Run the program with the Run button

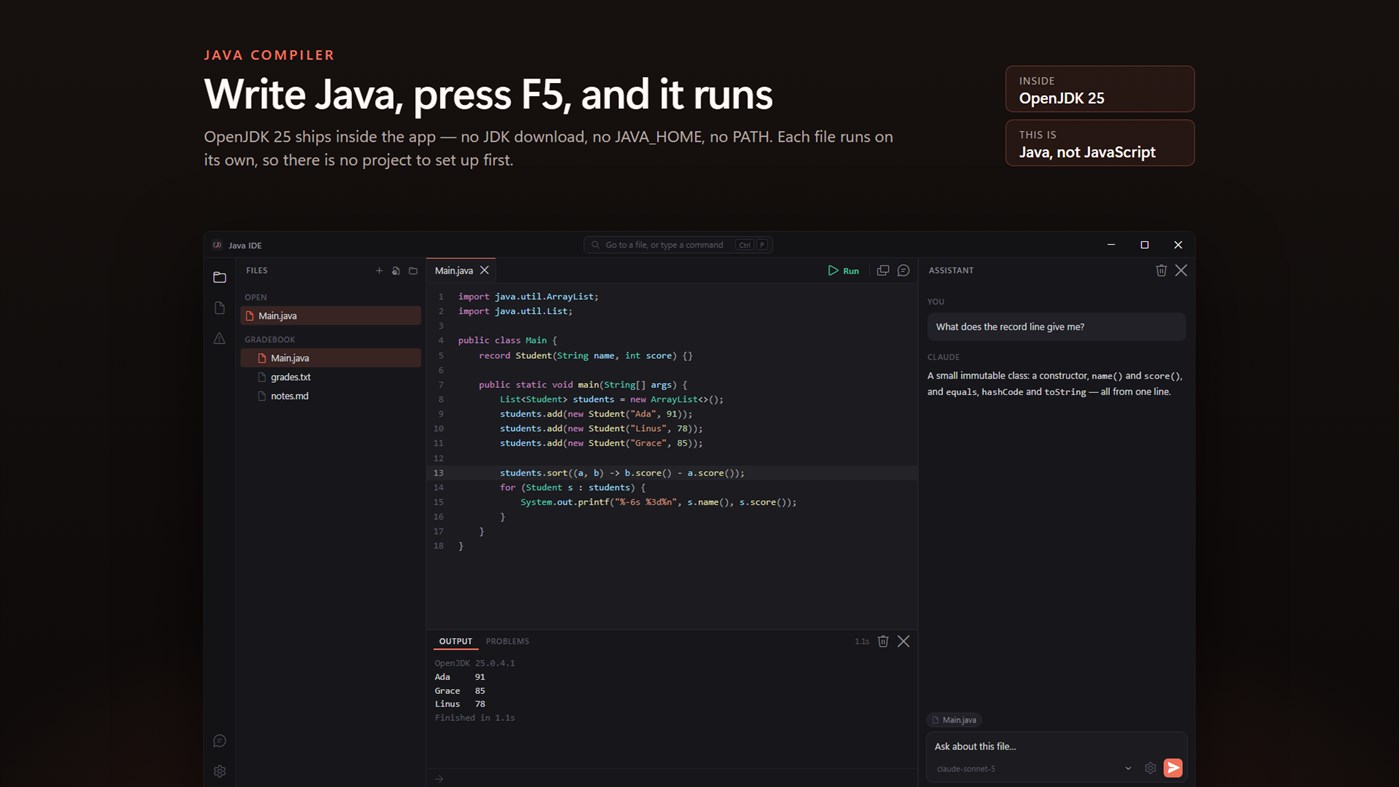point(844,271)
